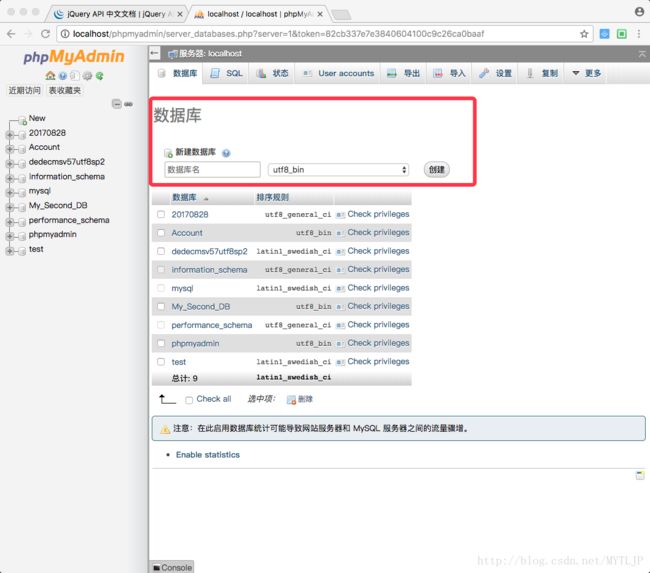Open Chrome profile avatar icon
The width and height of the screenshot is (650, 573).
click(639, 12)
